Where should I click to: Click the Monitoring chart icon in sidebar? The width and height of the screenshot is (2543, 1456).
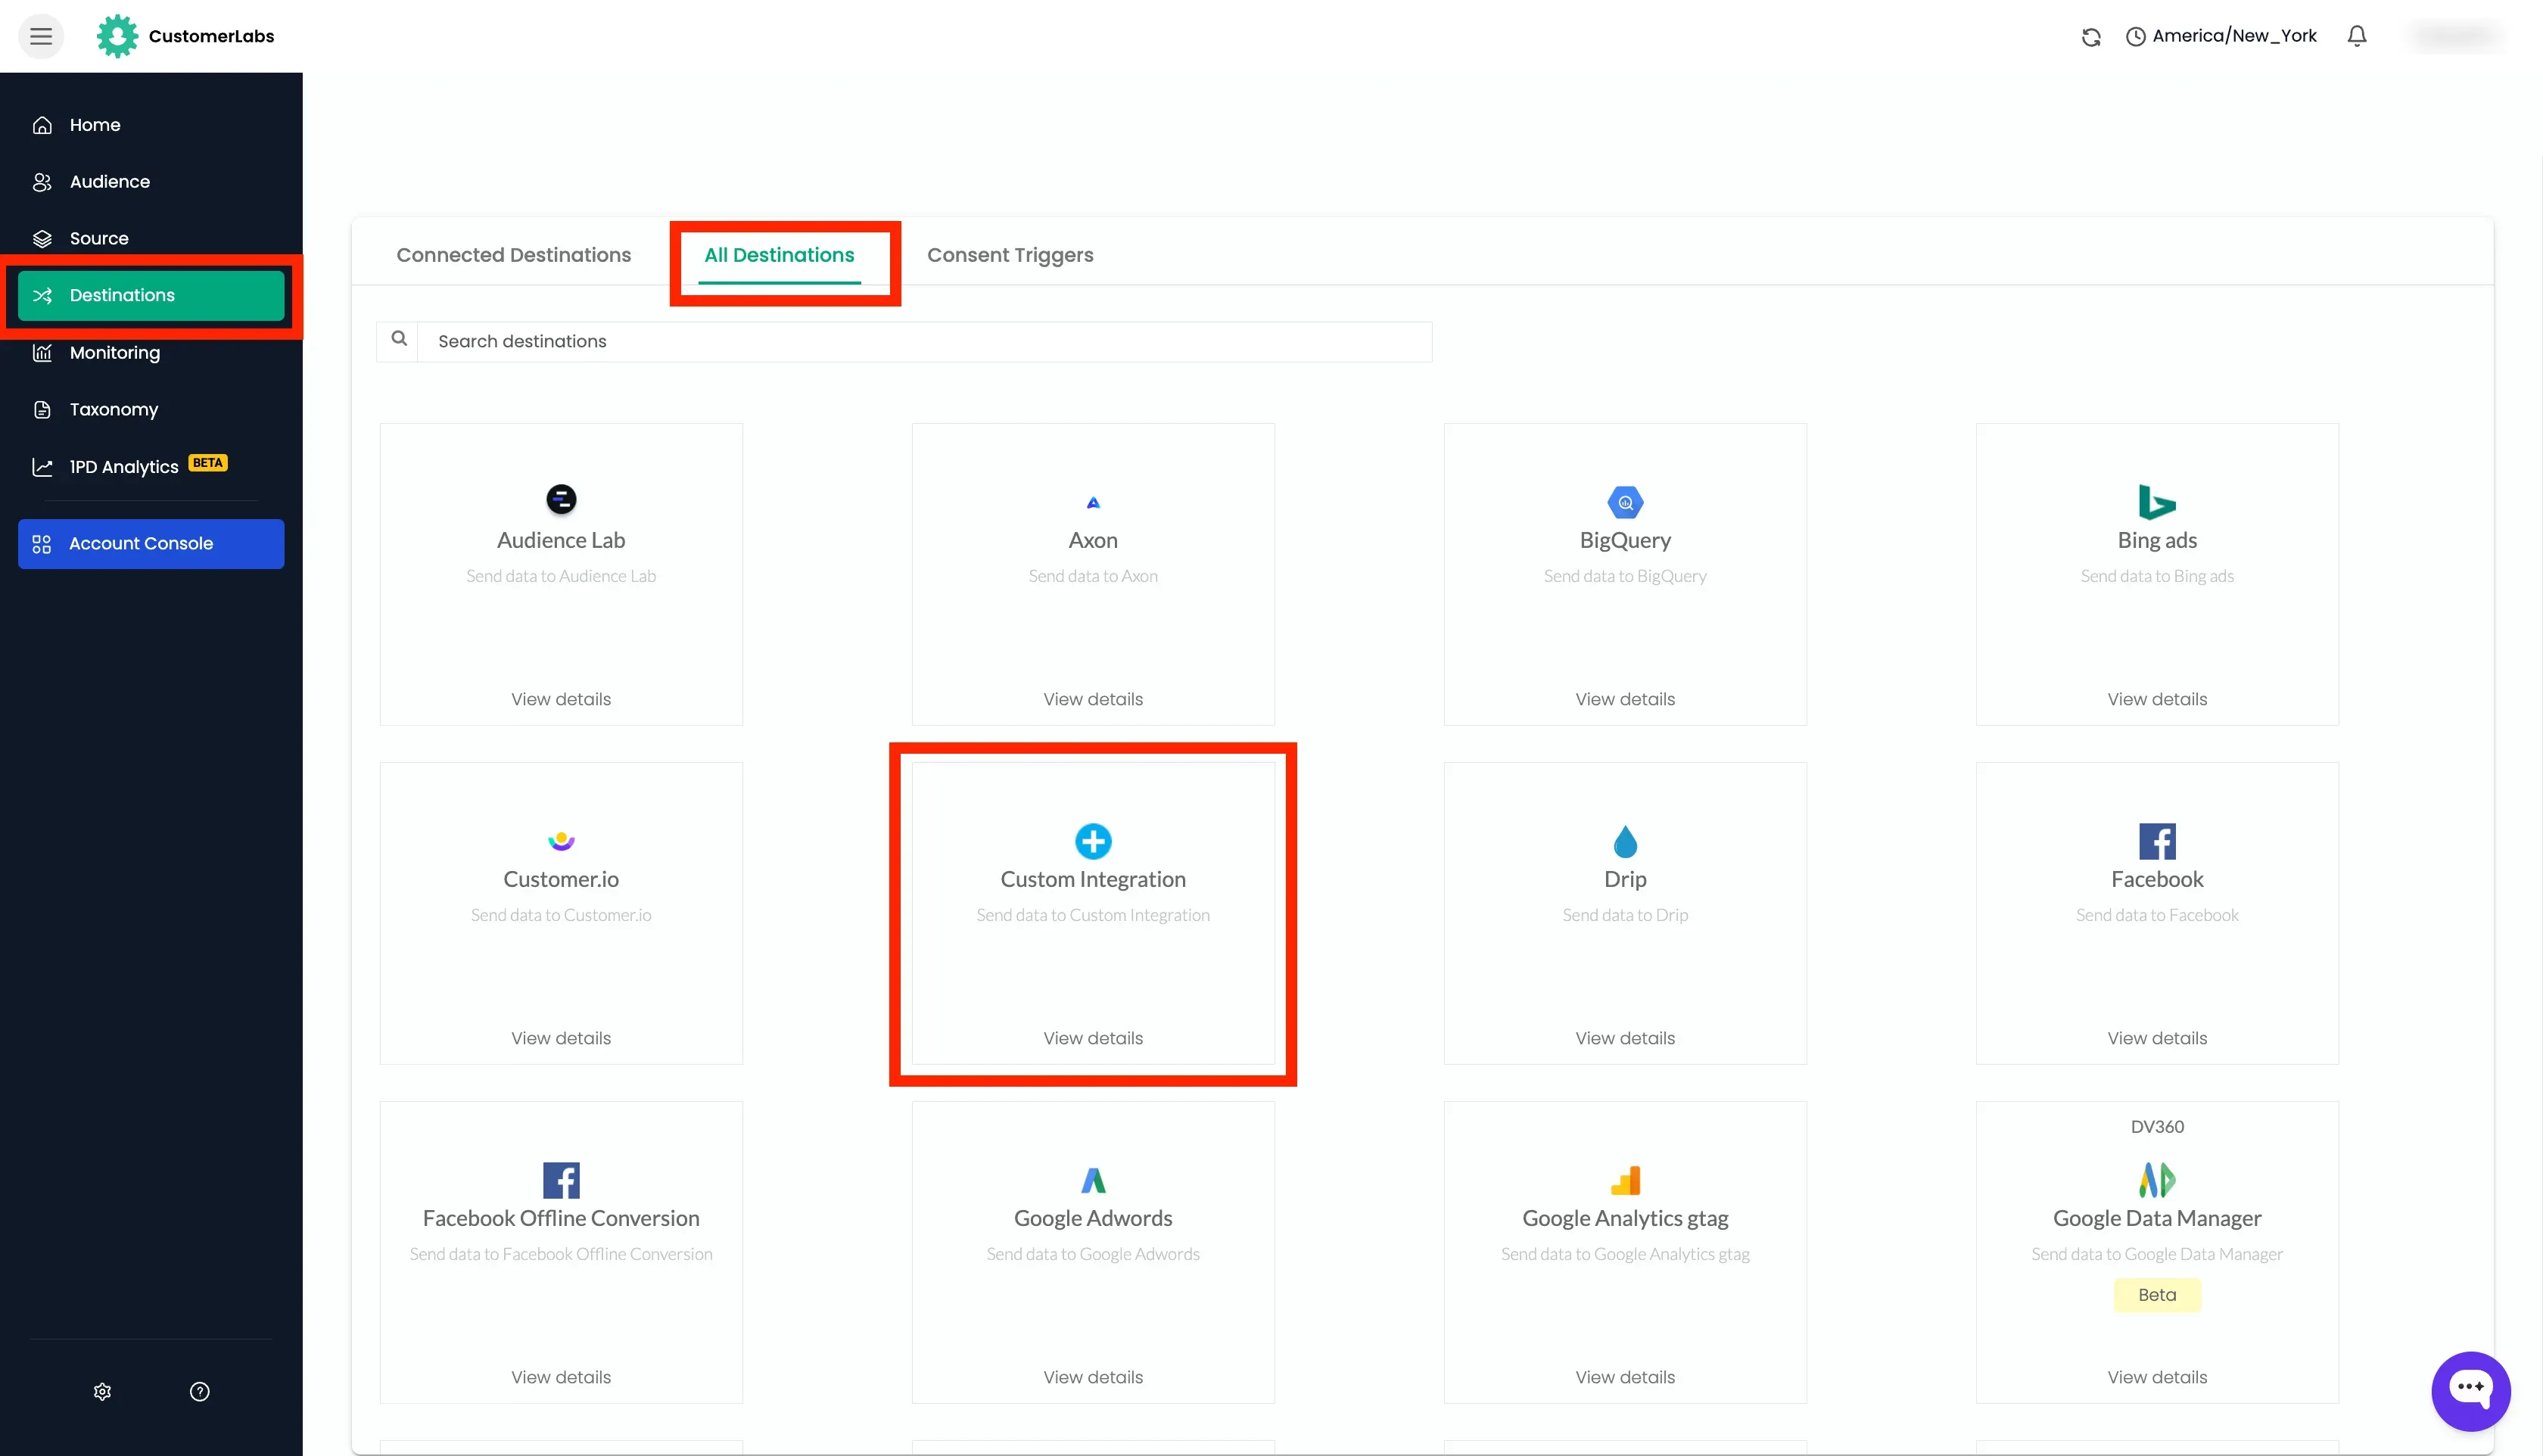(x=42, y=353)
